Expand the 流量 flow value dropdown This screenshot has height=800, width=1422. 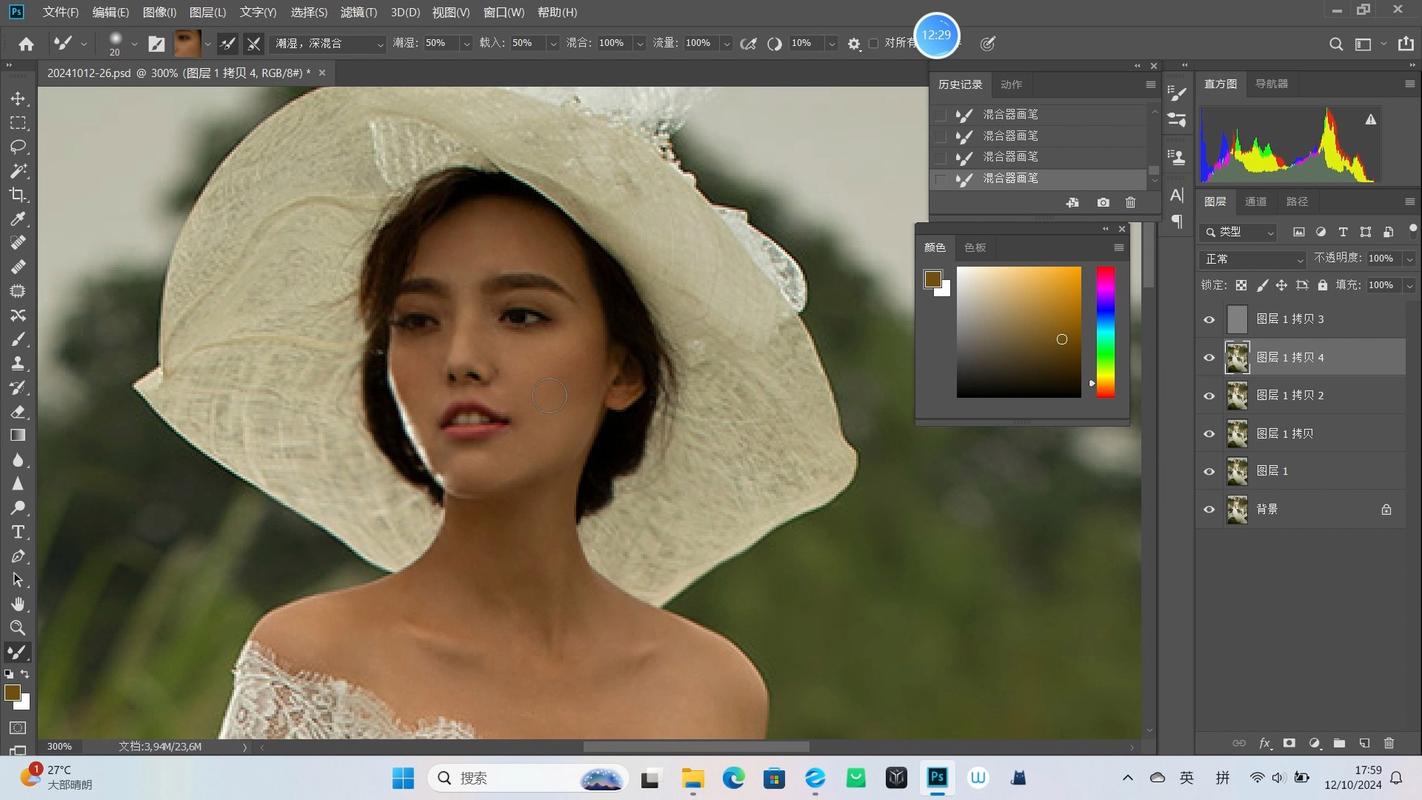tap(726, 44)
